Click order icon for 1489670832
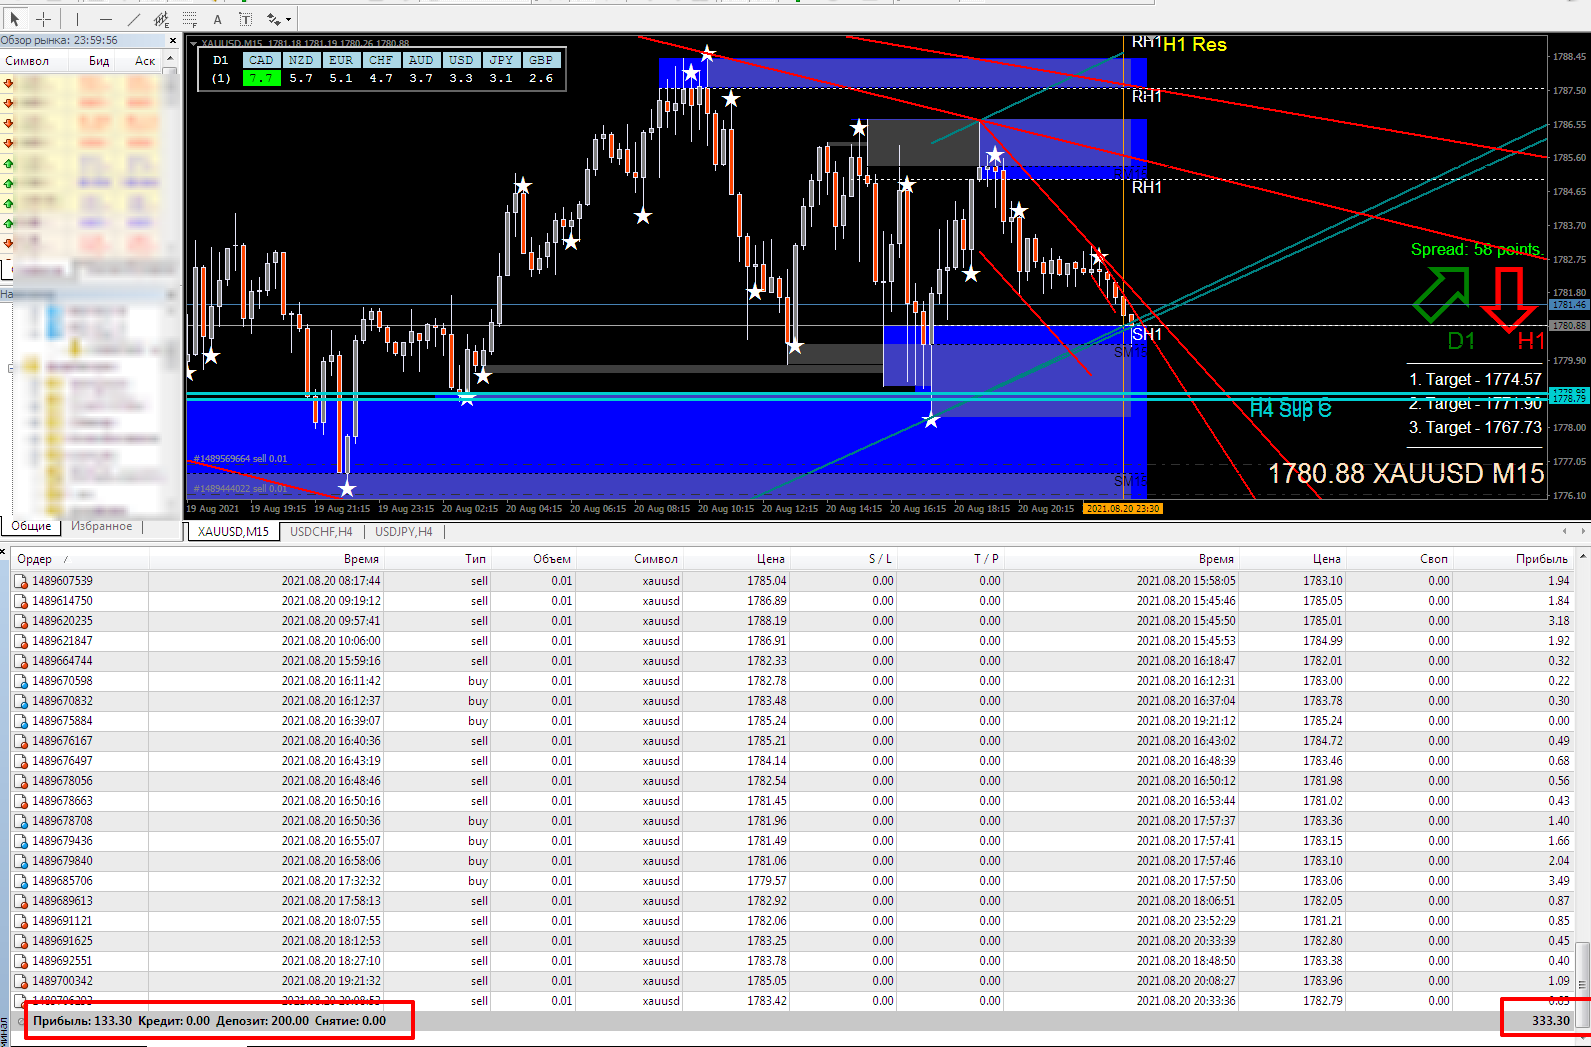1591x1047 pixels. click(x=21, y=701)
